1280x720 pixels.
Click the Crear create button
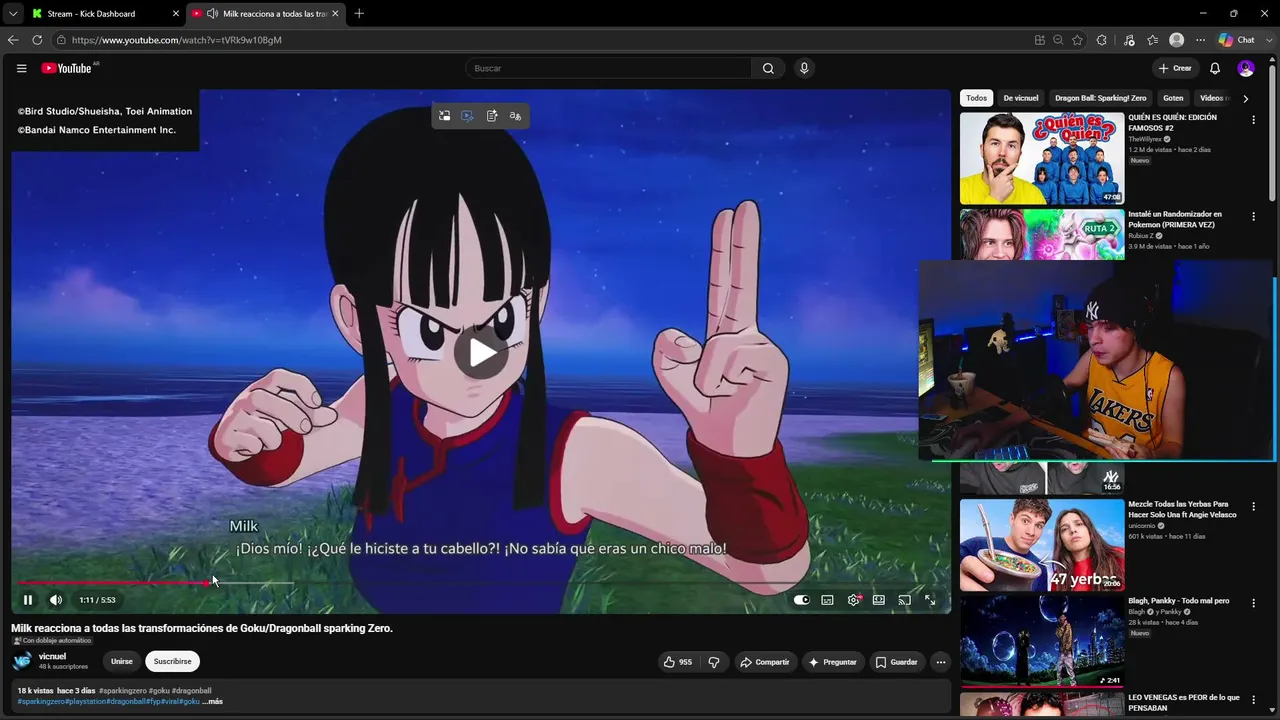pyautogui.click(x=1175, y=68)
